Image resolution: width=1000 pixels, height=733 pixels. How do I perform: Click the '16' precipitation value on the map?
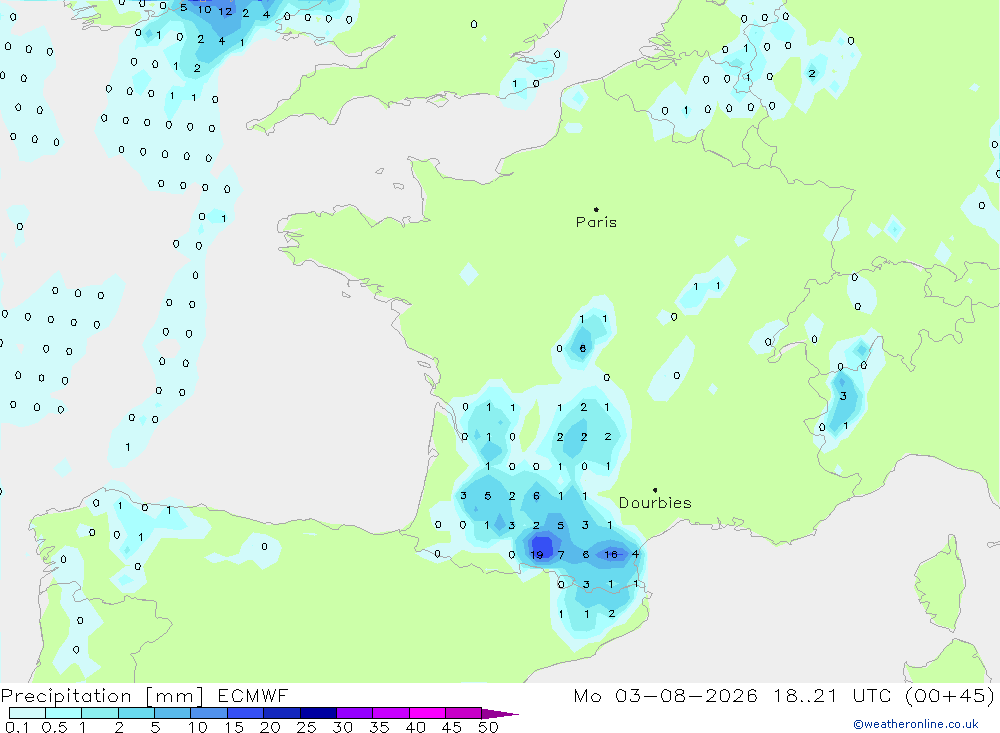click(x=611, y=554)
